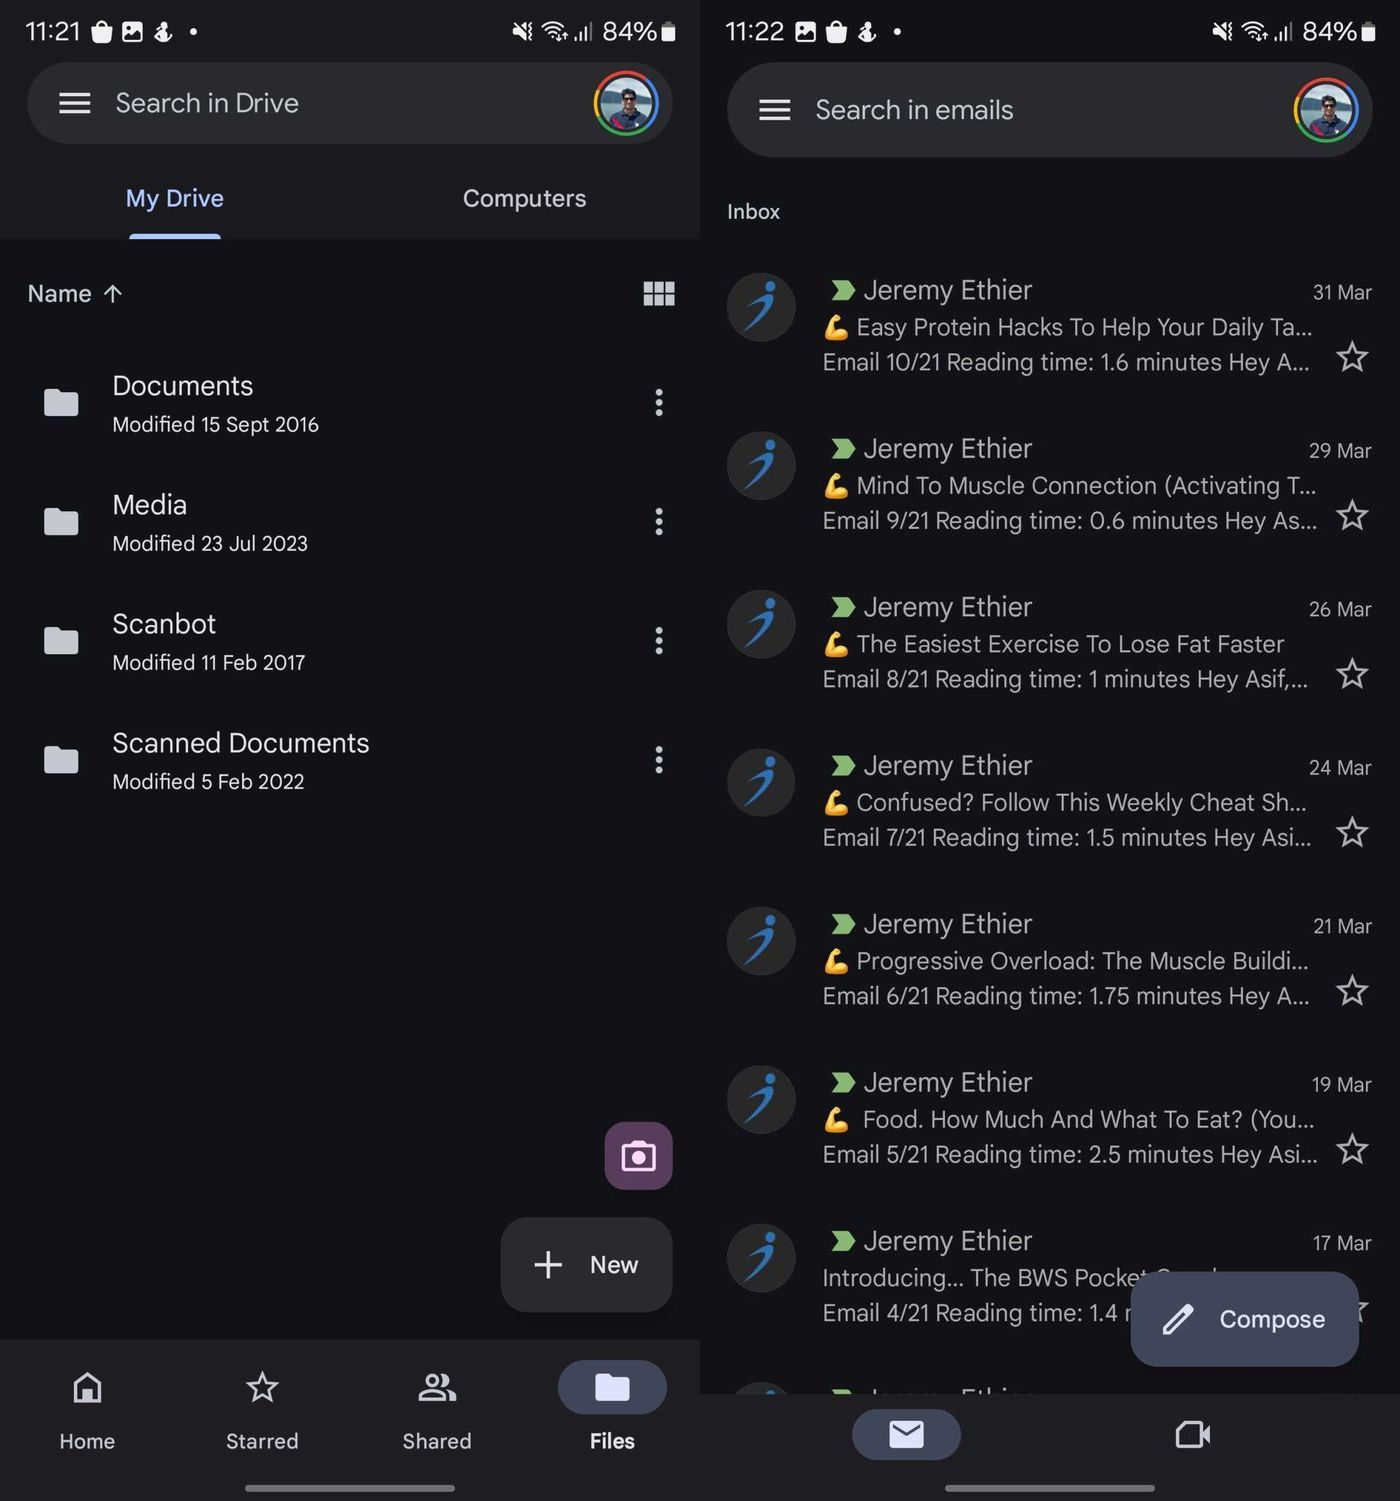Open the camera scan tool in Drive
Viewport: 1400px width, 1501px height.
point(638,1156)
